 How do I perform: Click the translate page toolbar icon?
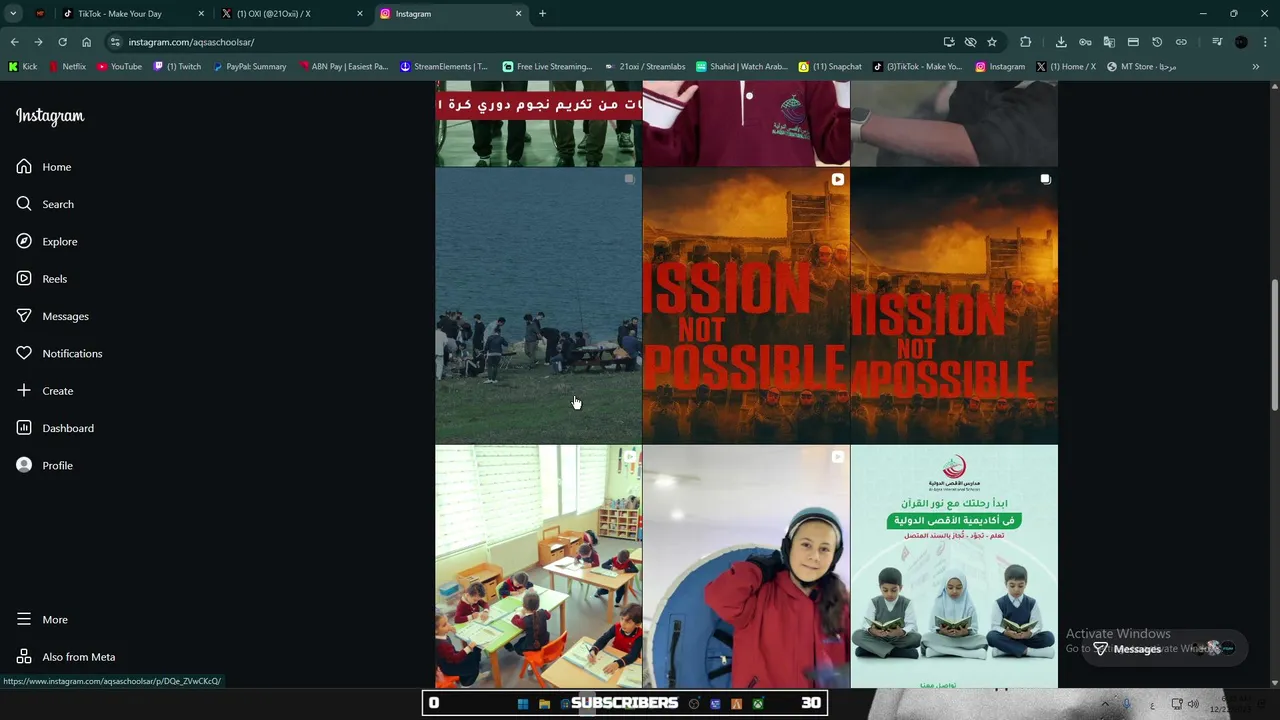pos(1109,42)
